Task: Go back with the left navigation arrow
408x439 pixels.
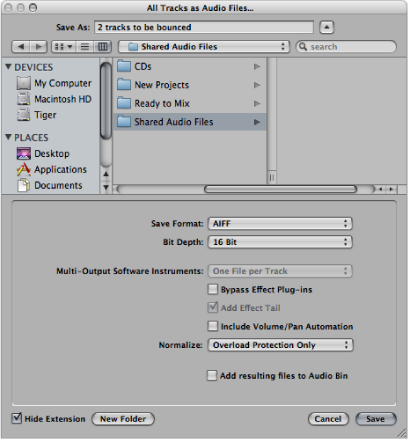Action: tap(21, 47)
